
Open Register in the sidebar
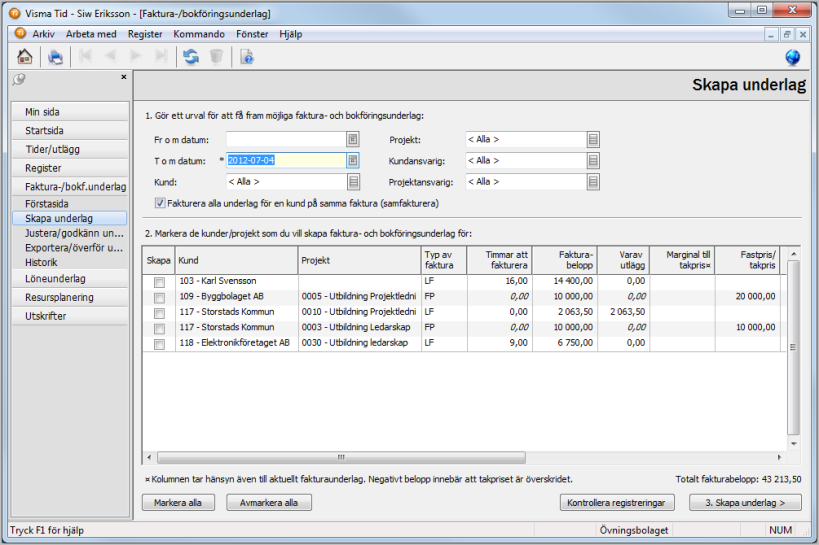point(70,168)
